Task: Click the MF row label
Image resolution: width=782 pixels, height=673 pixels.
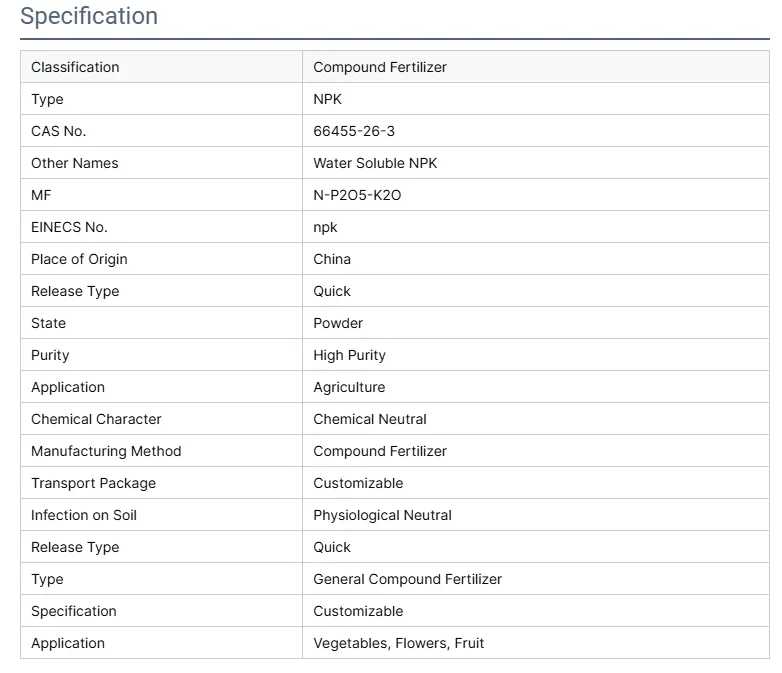Action: click(41, 195)
